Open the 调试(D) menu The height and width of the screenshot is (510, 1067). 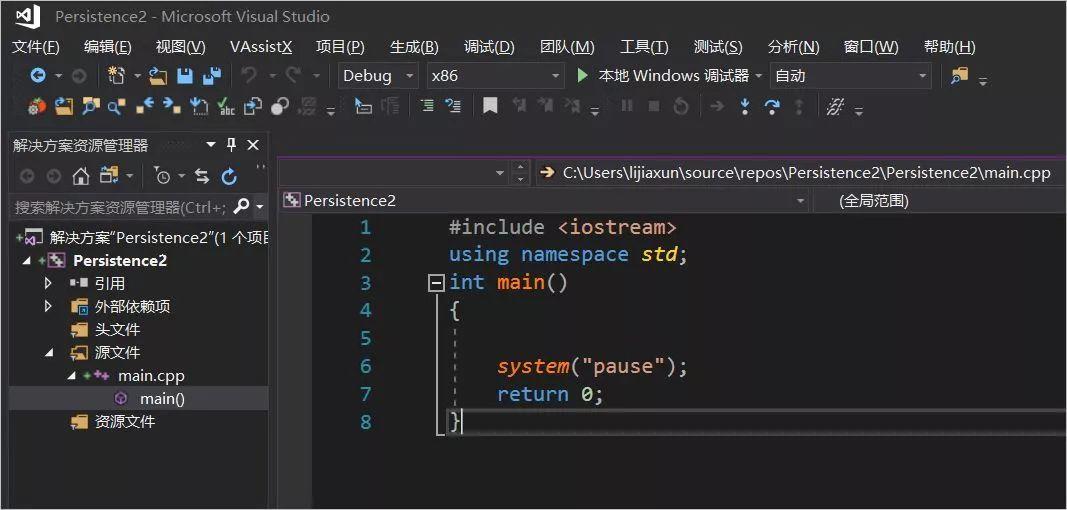[x=489, y=47]
